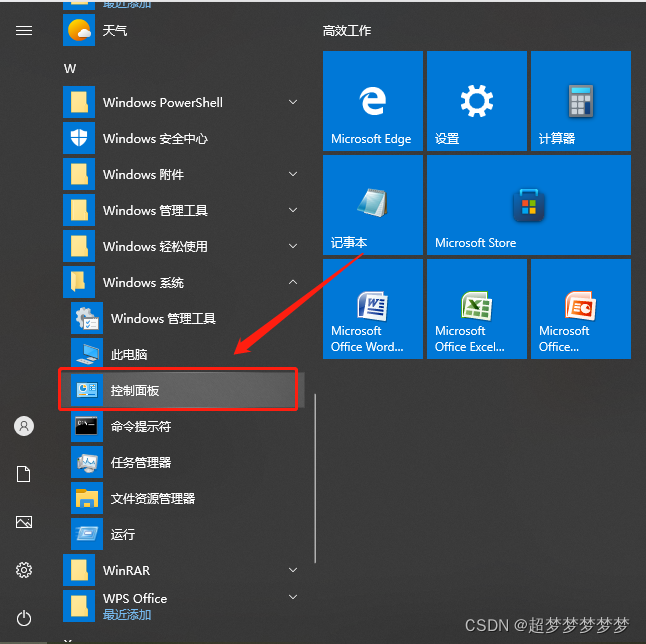The width and height of the screenshot is (646, 644).
Task: Select the 控制面板 label text
Action: [x=135, y=390]
